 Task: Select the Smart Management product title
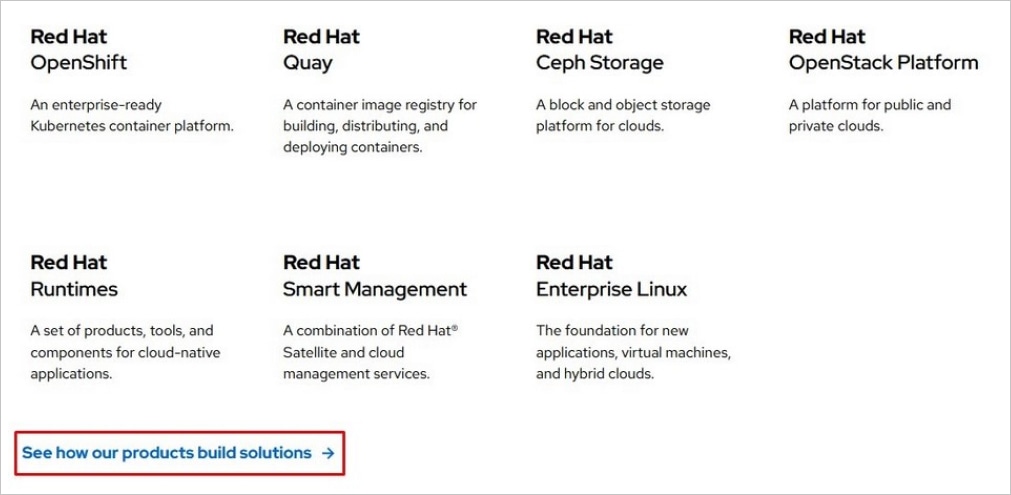375,289
